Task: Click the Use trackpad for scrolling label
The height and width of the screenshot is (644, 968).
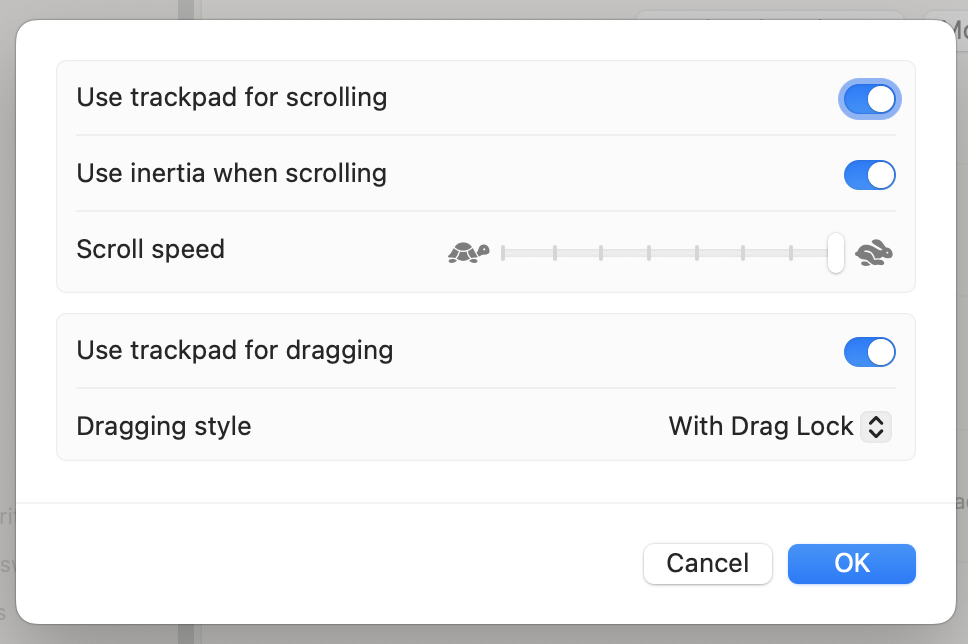Action: point(232,98)
